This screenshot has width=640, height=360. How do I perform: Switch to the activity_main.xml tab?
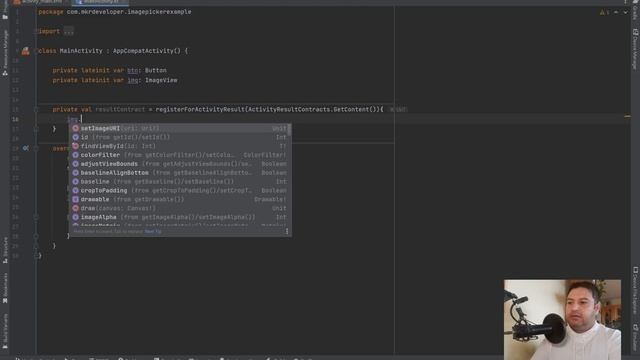39,2
